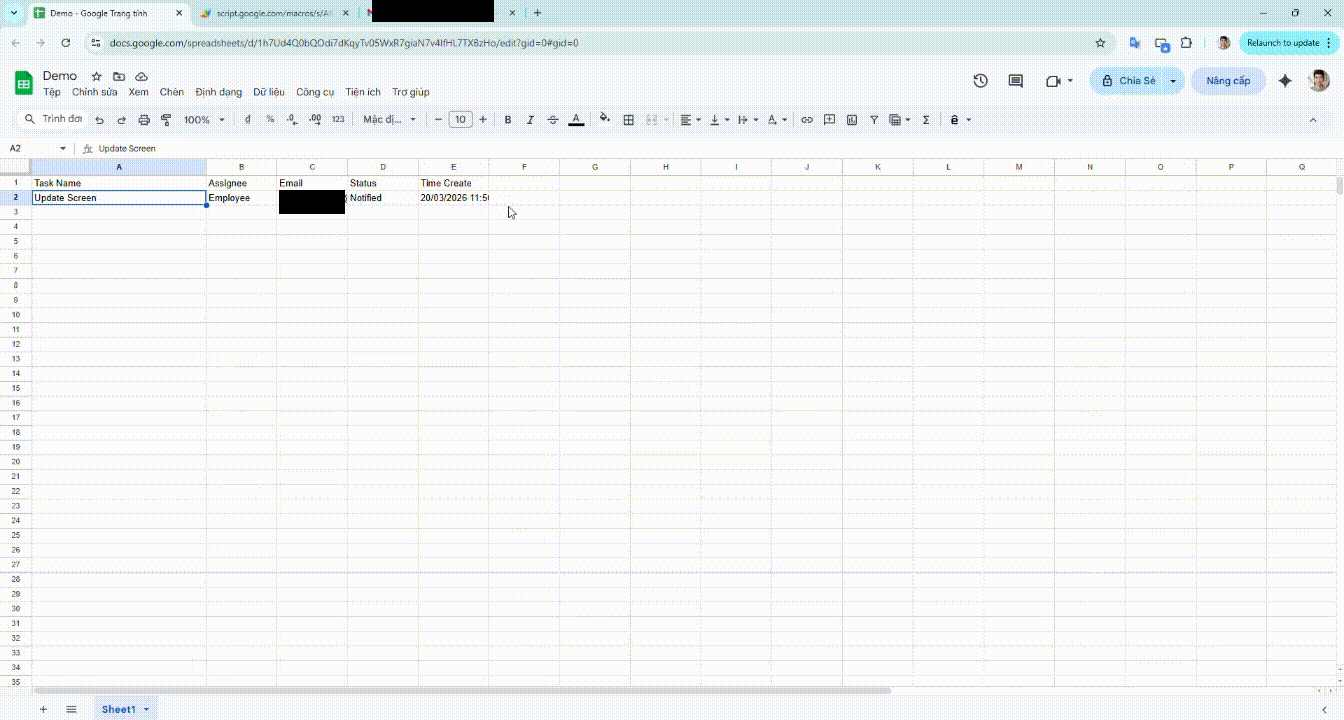Apply strikethrough formatting
This screenshot has width=1344, height=720.
[x=553, y=119]
